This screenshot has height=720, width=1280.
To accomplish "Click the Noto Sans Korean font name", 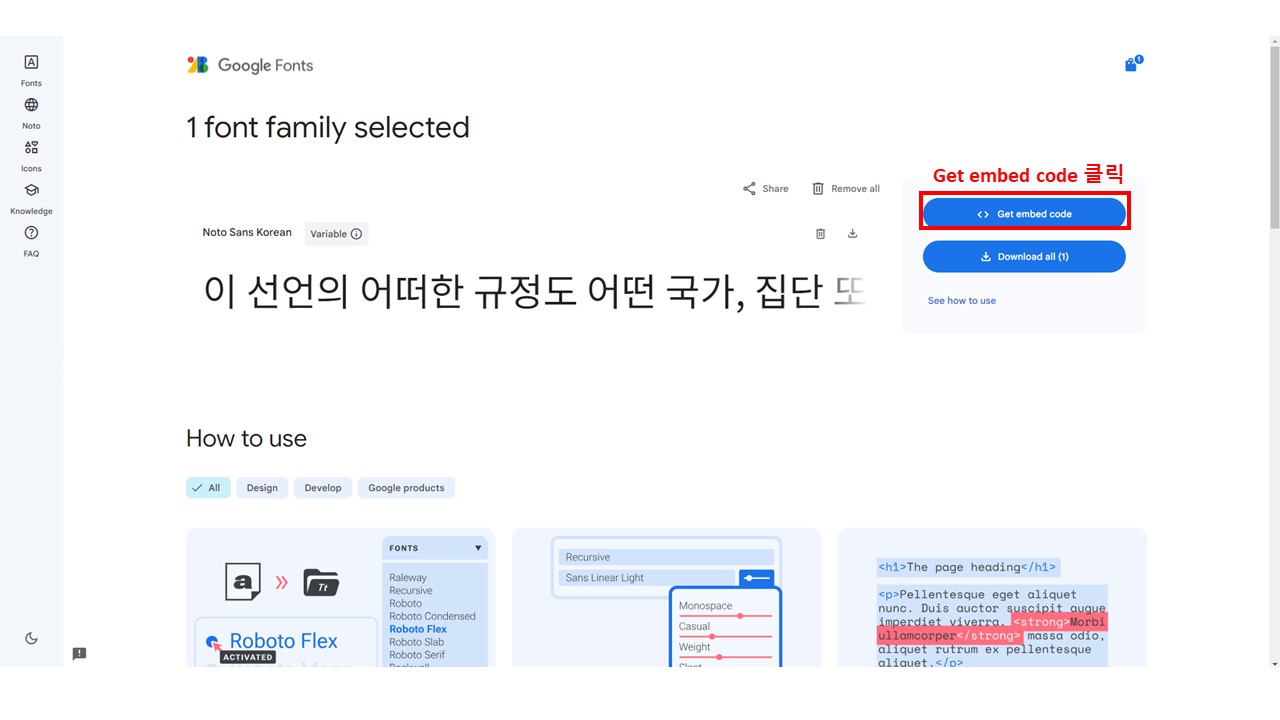I will pos(247,232).
